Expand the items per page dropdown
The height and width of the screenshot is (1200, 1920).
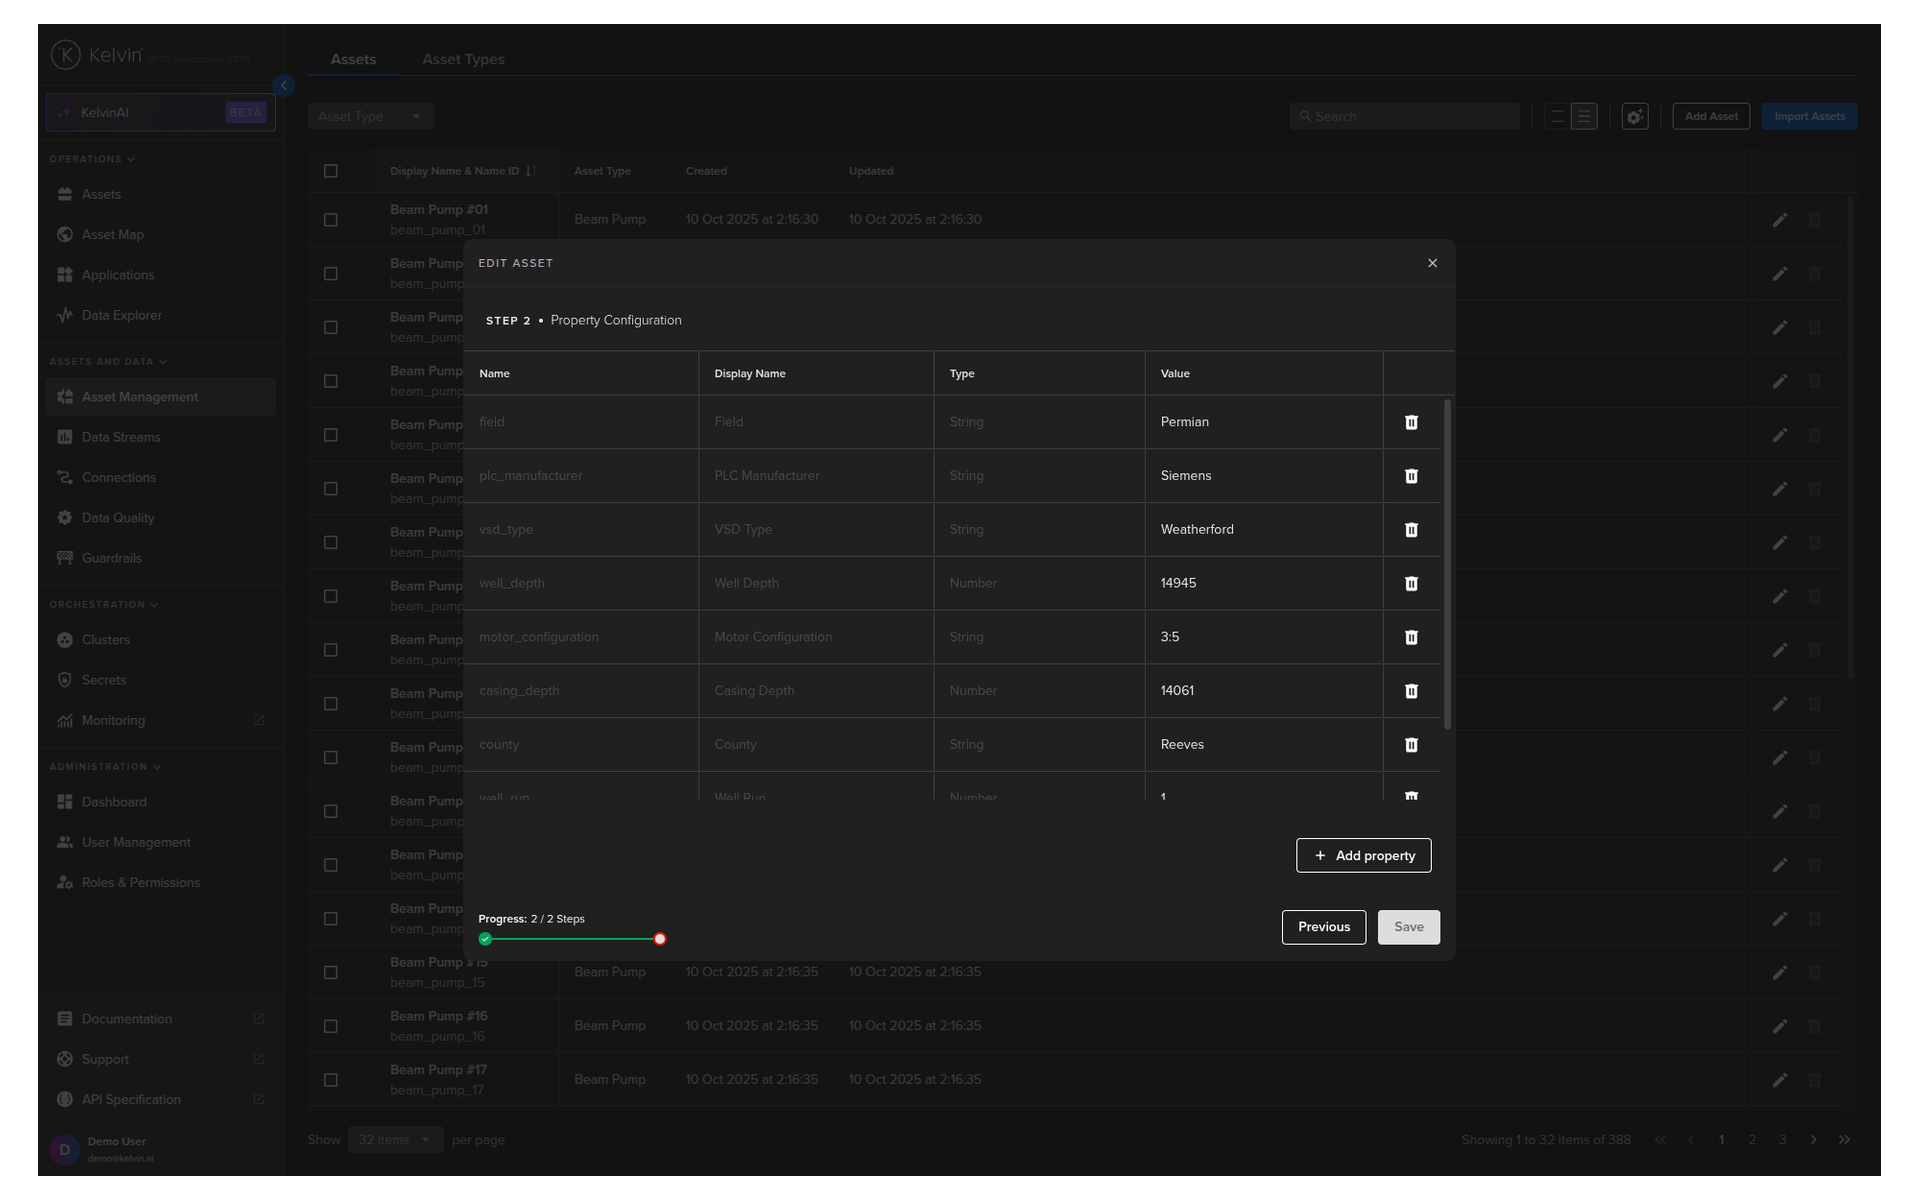pyautogui.click(x=395, y=1140)
